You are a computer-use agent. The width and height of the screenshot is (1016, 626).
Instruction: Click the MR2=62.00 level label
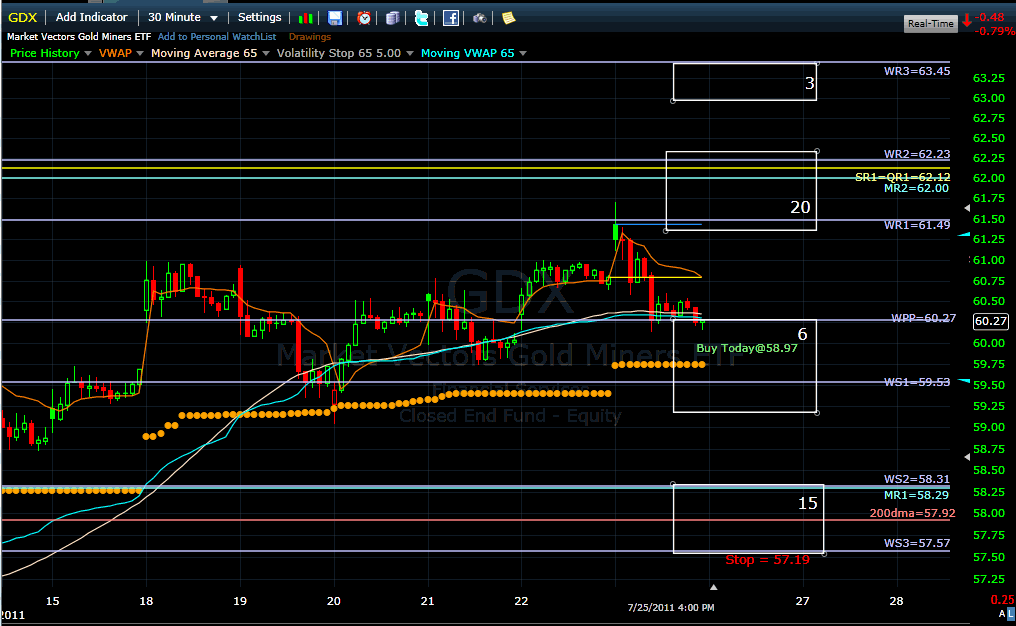point(916,188)
